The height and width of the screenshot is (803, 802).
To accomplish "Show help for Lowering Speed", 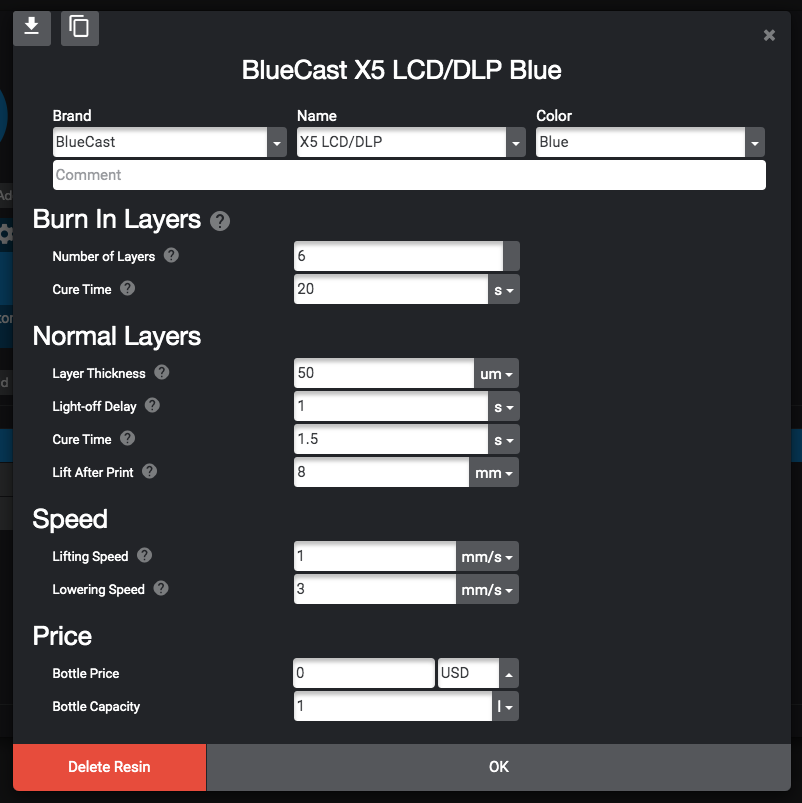I will point(161,588).
